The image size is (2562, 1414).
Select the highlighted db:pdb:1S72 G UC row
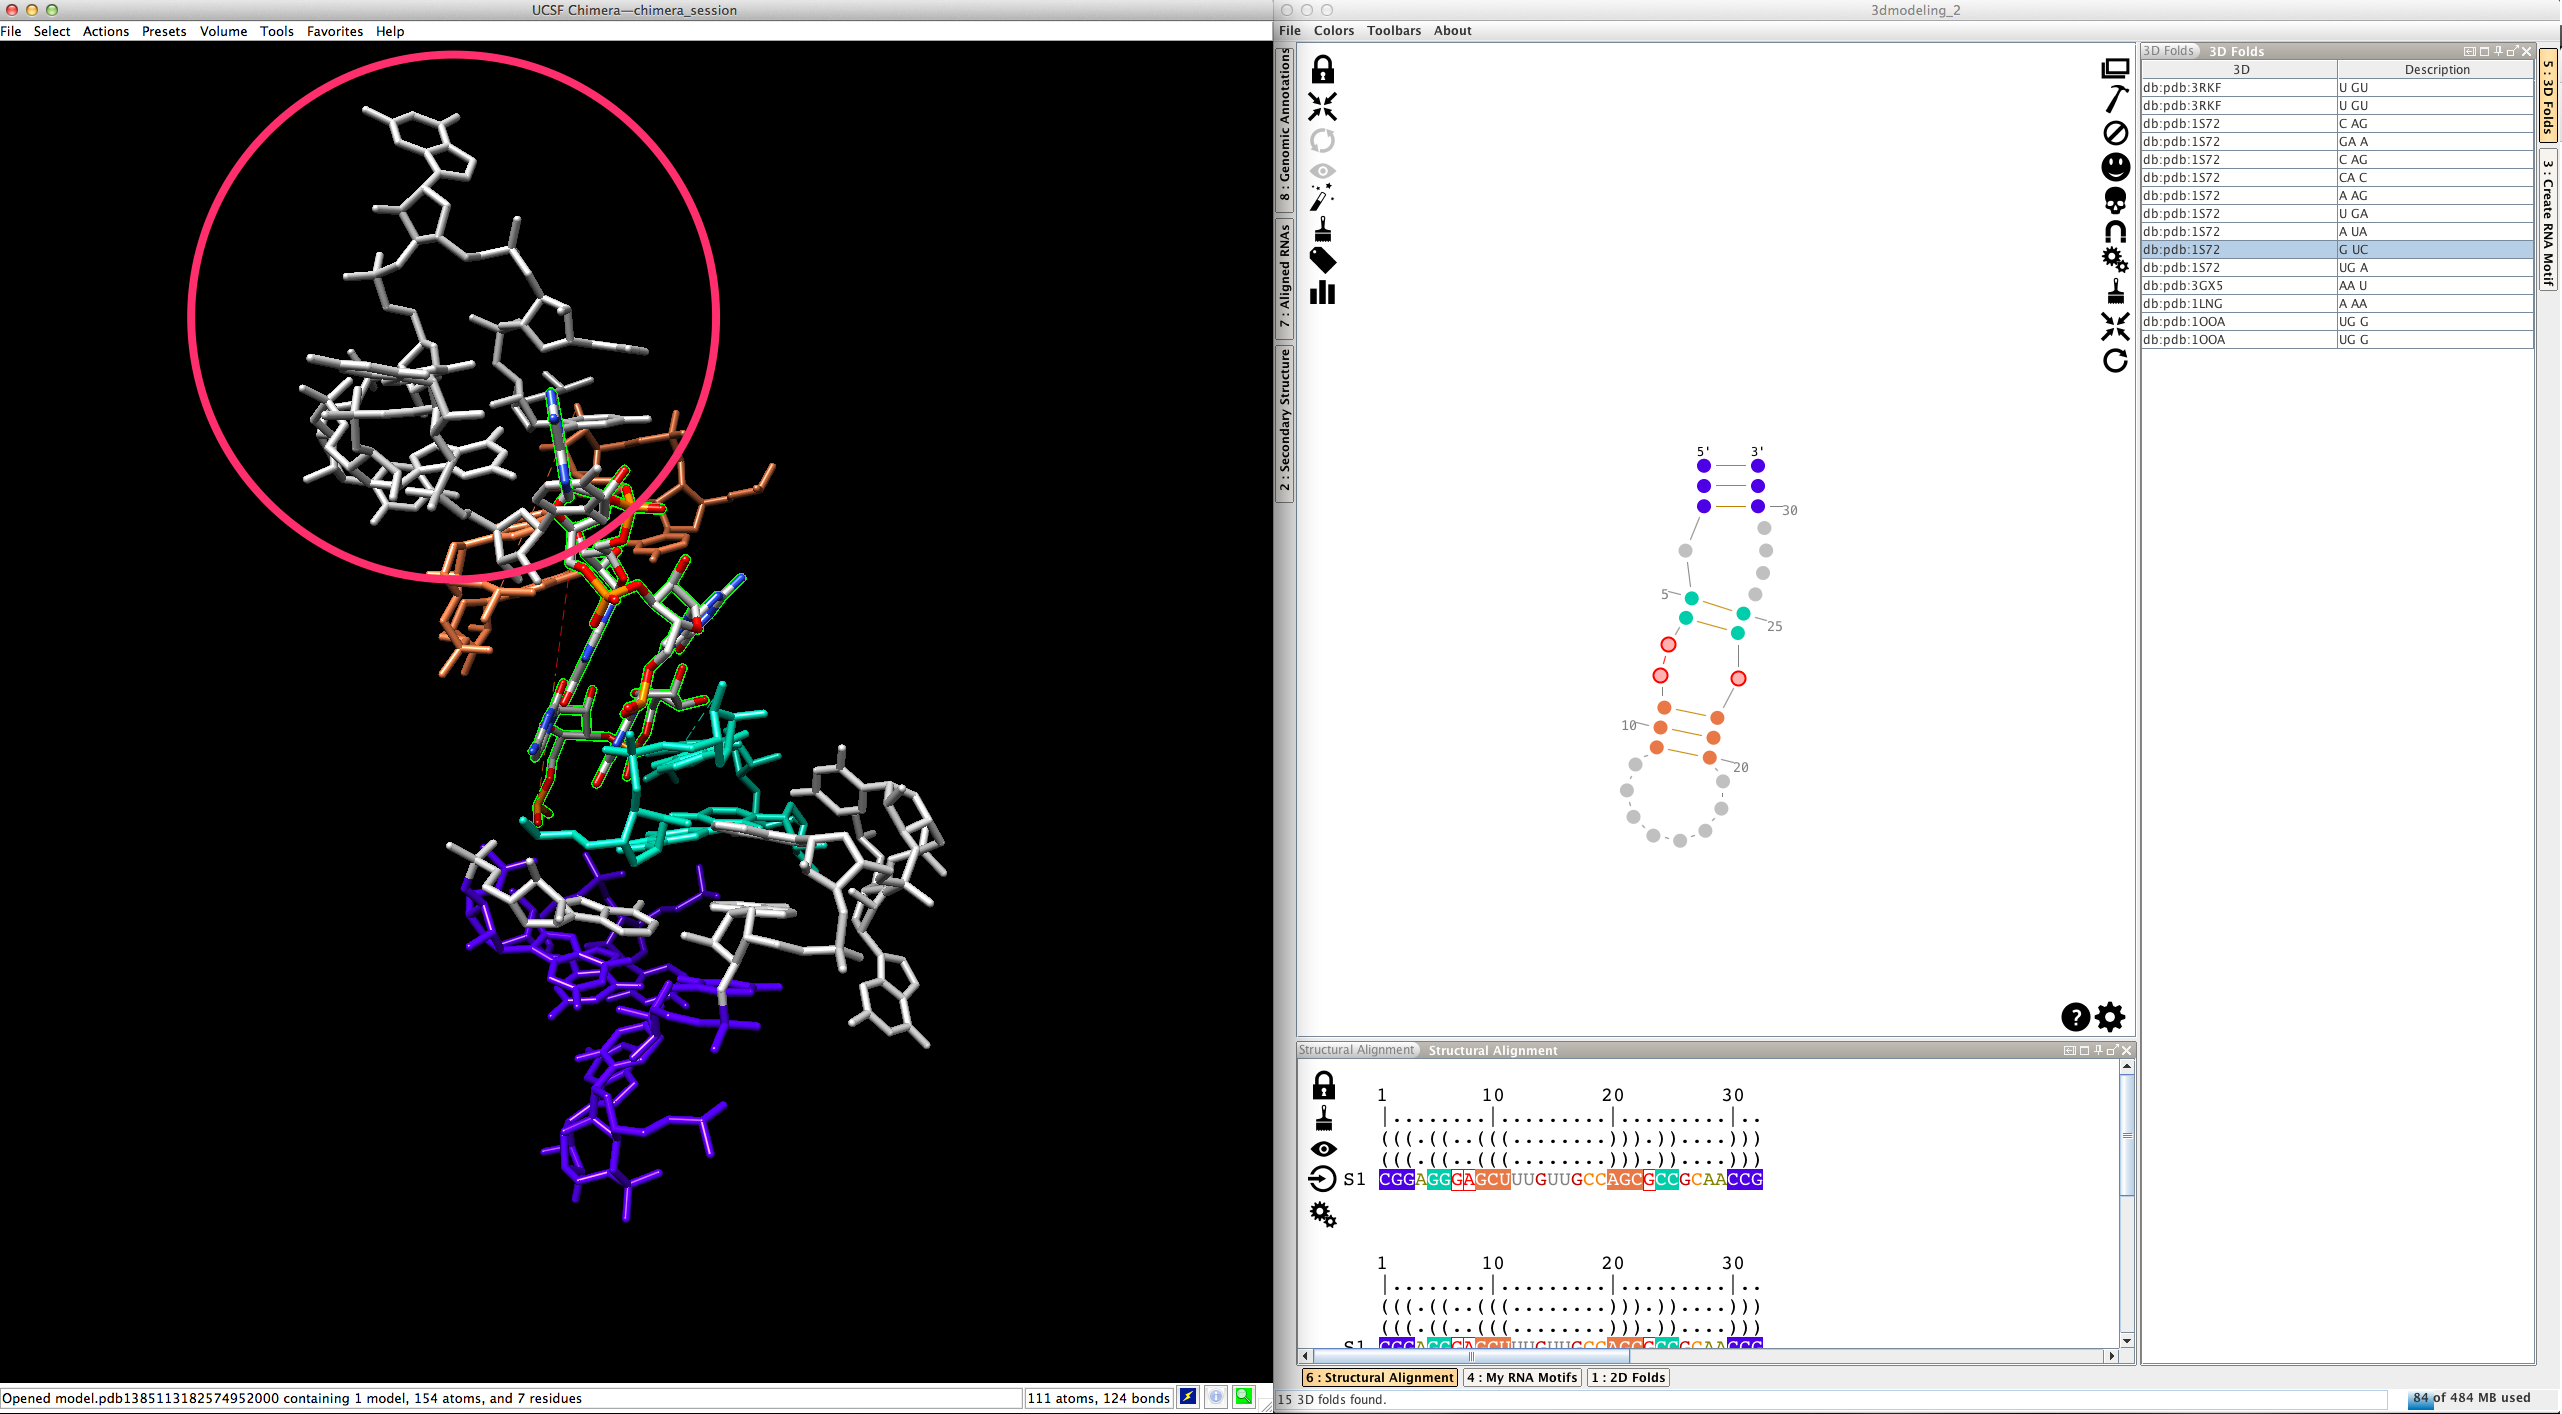coord(2337,250)
